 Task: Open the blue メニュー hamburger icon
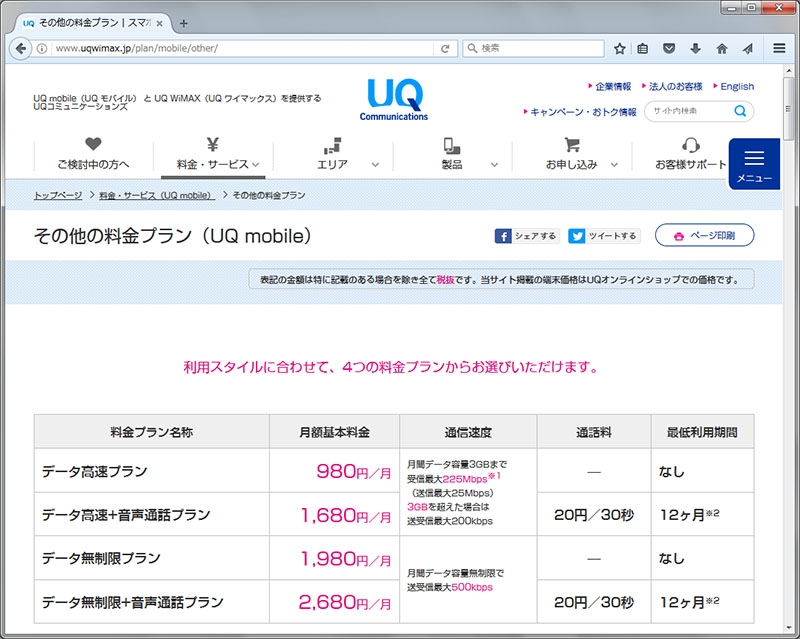[x=753, y=156]
